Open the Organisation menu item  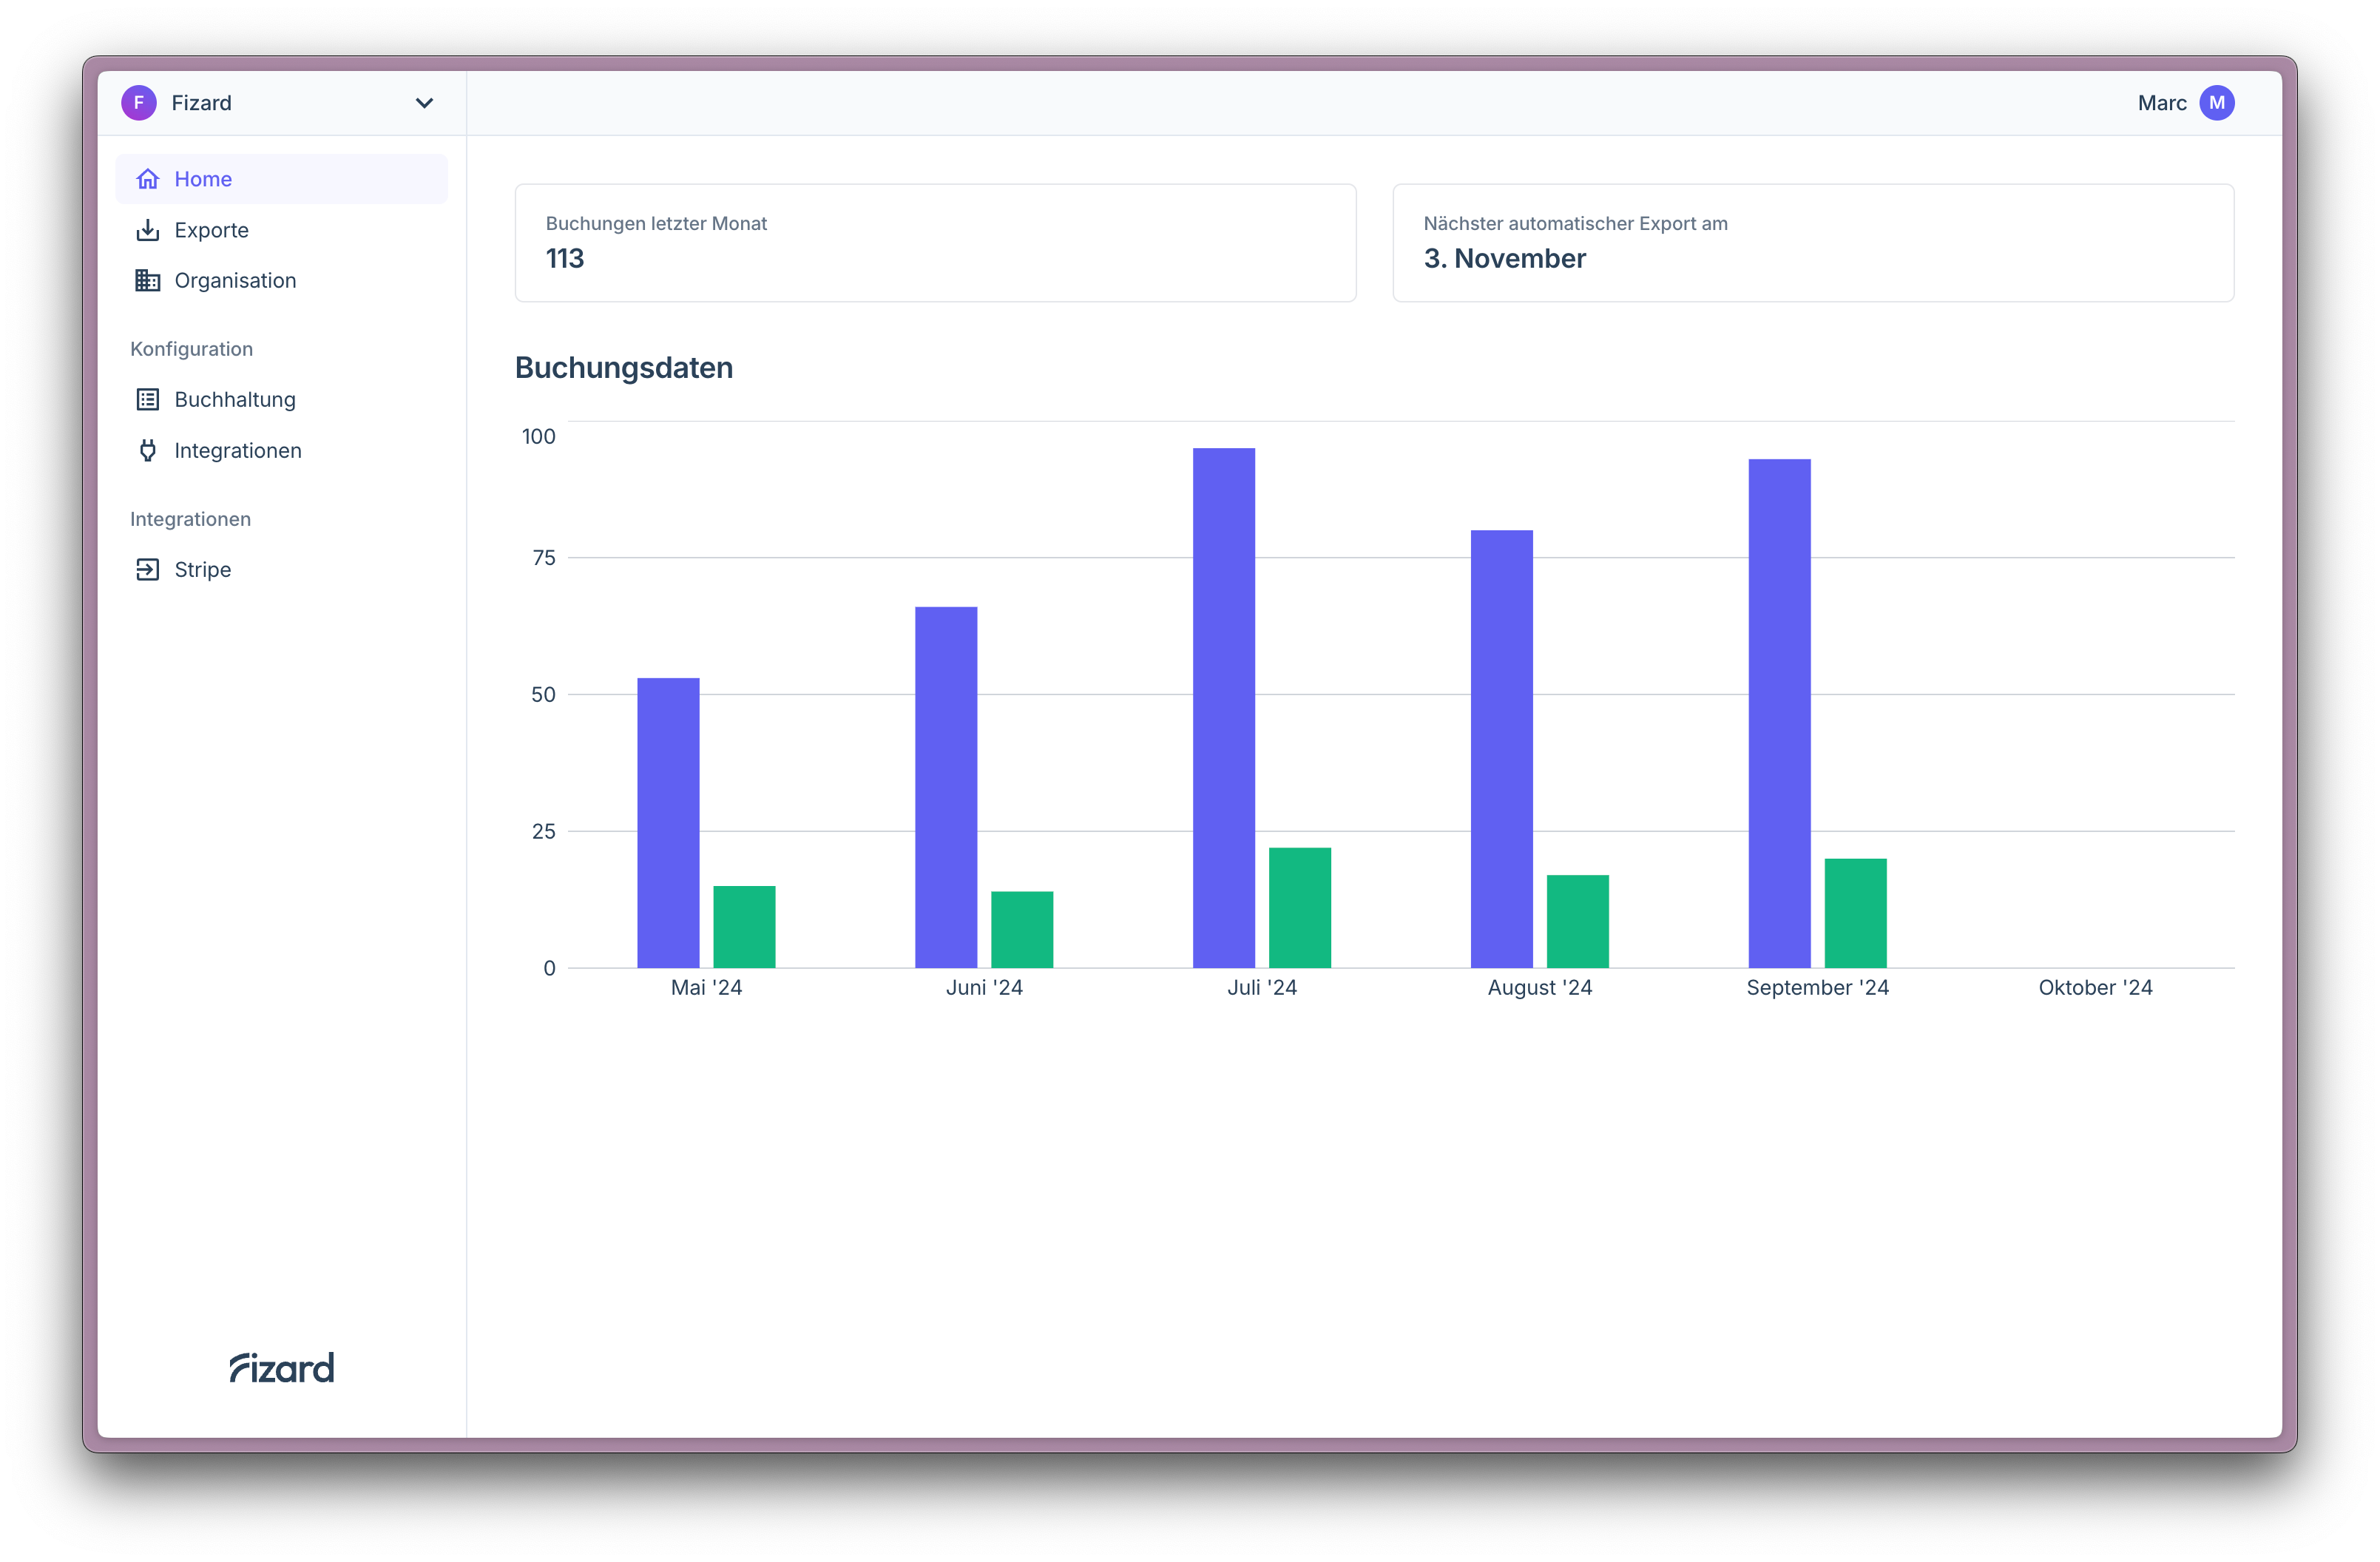pyautogui.click(x=235, y=281)
